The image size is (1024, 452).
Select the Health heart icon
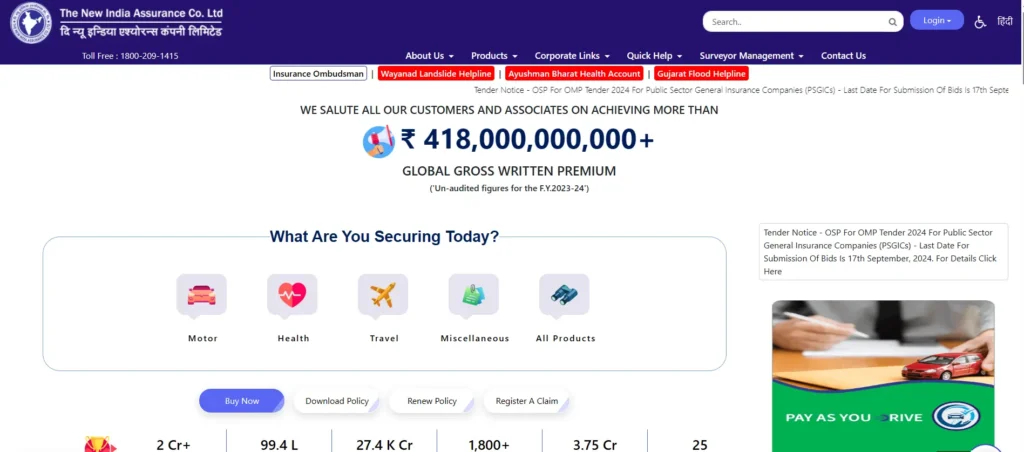point(292,295)
